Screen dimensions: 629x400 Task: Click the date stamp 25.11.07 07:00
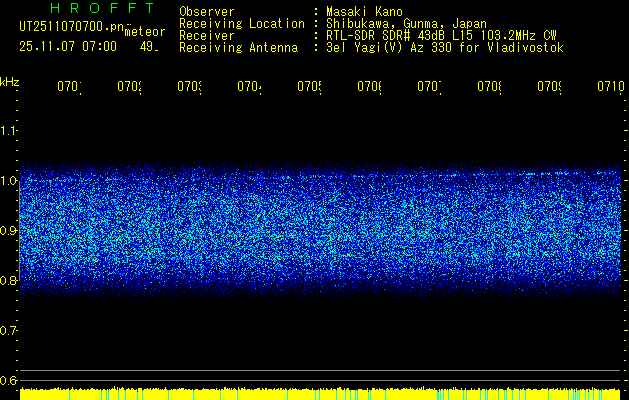[67, 46]
